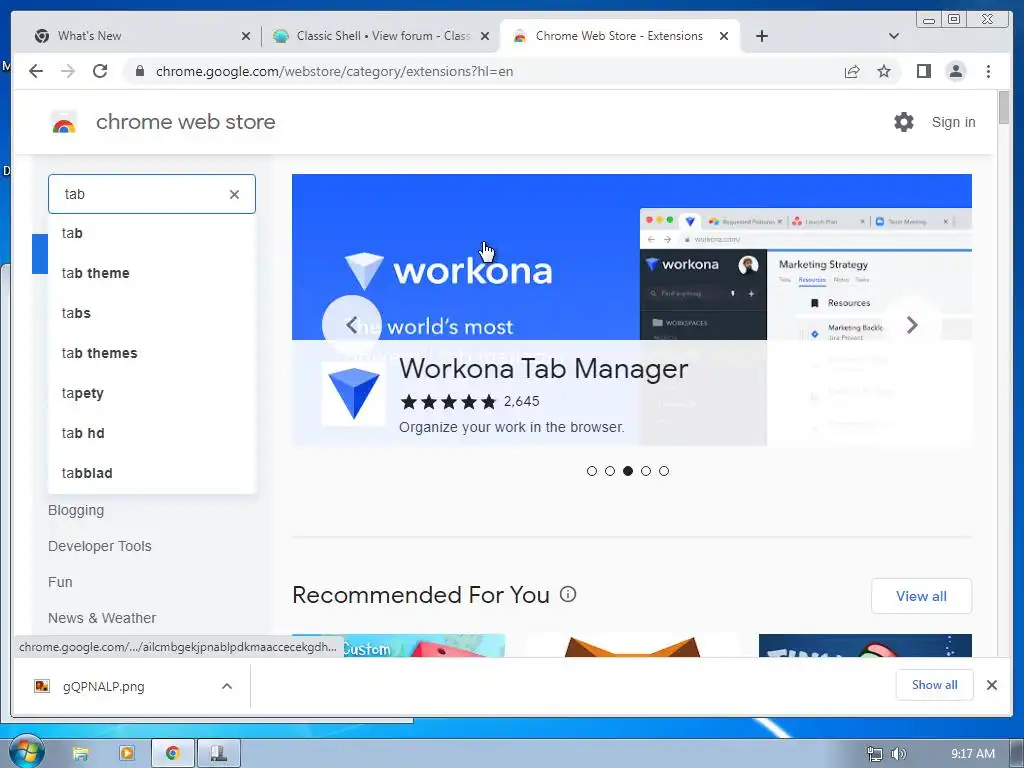Open gQPNALP.png download options arrow
This screenshot has height=768, width=1024.
coord(227,686)
